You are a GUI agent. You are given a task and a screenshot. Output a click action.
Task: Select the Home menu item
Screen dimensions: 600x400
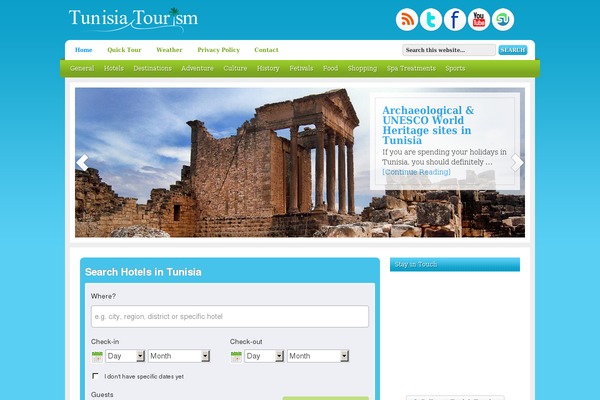[83, 50]
